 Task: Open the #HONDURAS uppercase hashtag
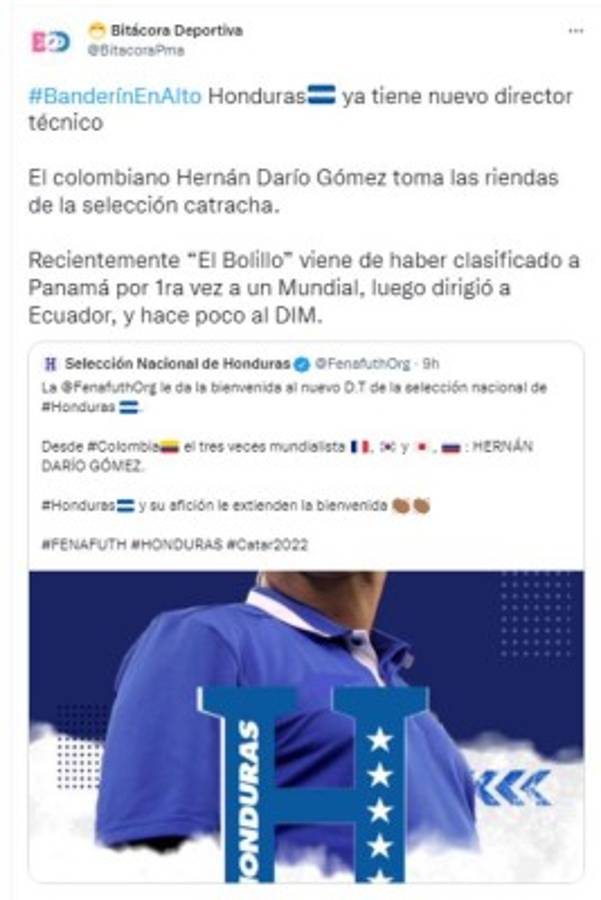pos(177,544)
